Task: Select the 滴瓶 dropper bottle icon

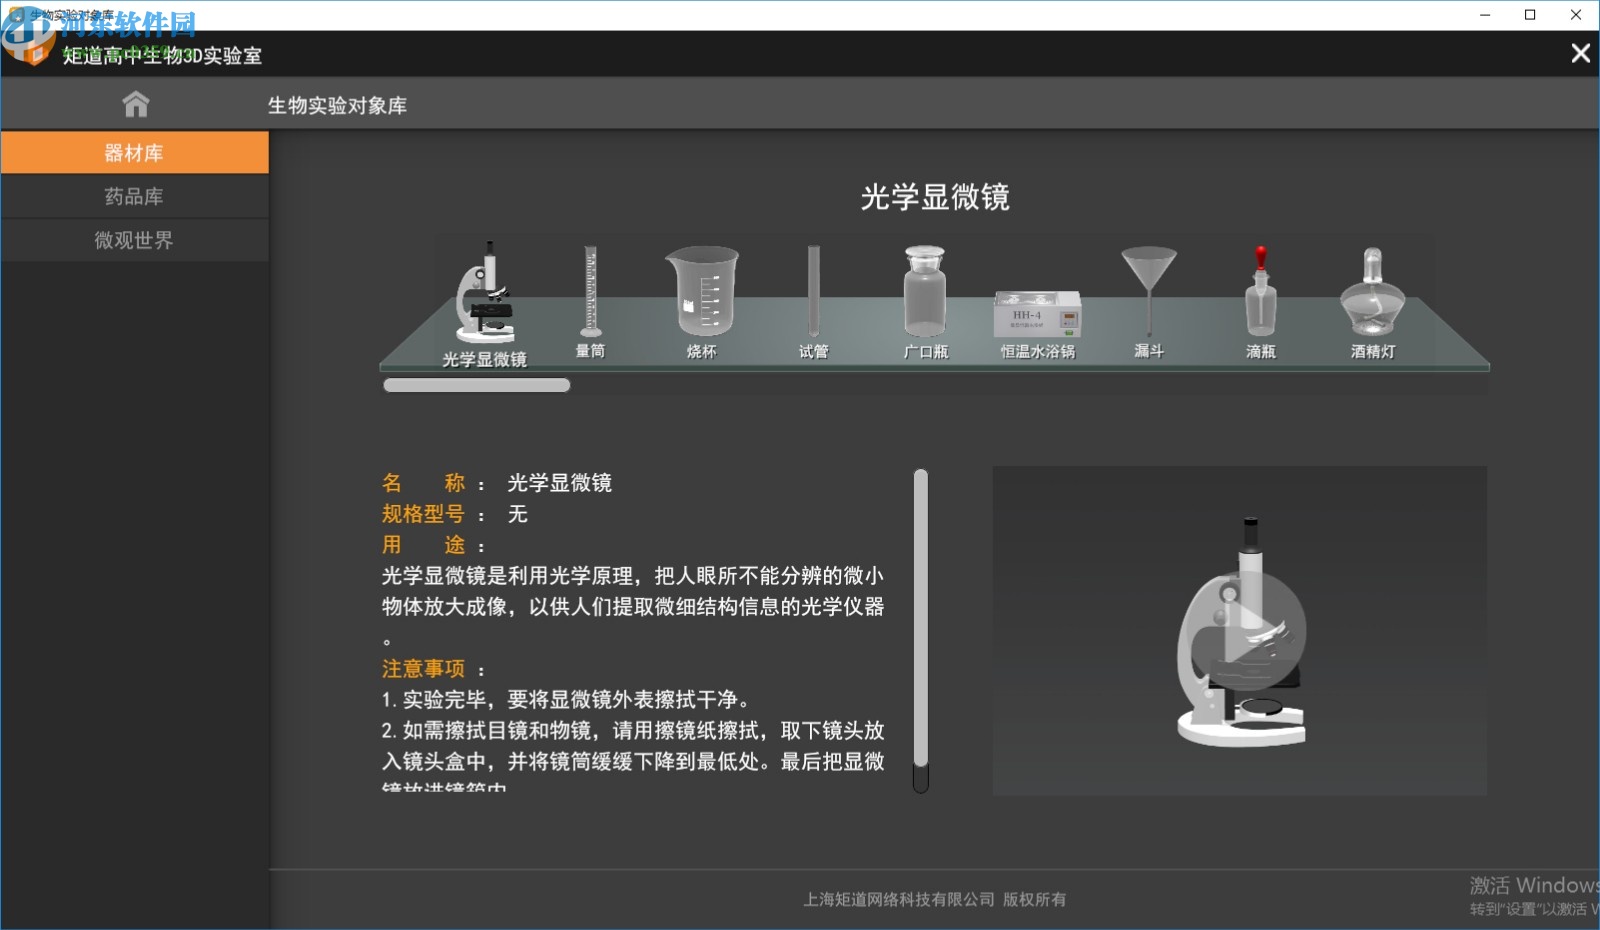Action: 1261,300
